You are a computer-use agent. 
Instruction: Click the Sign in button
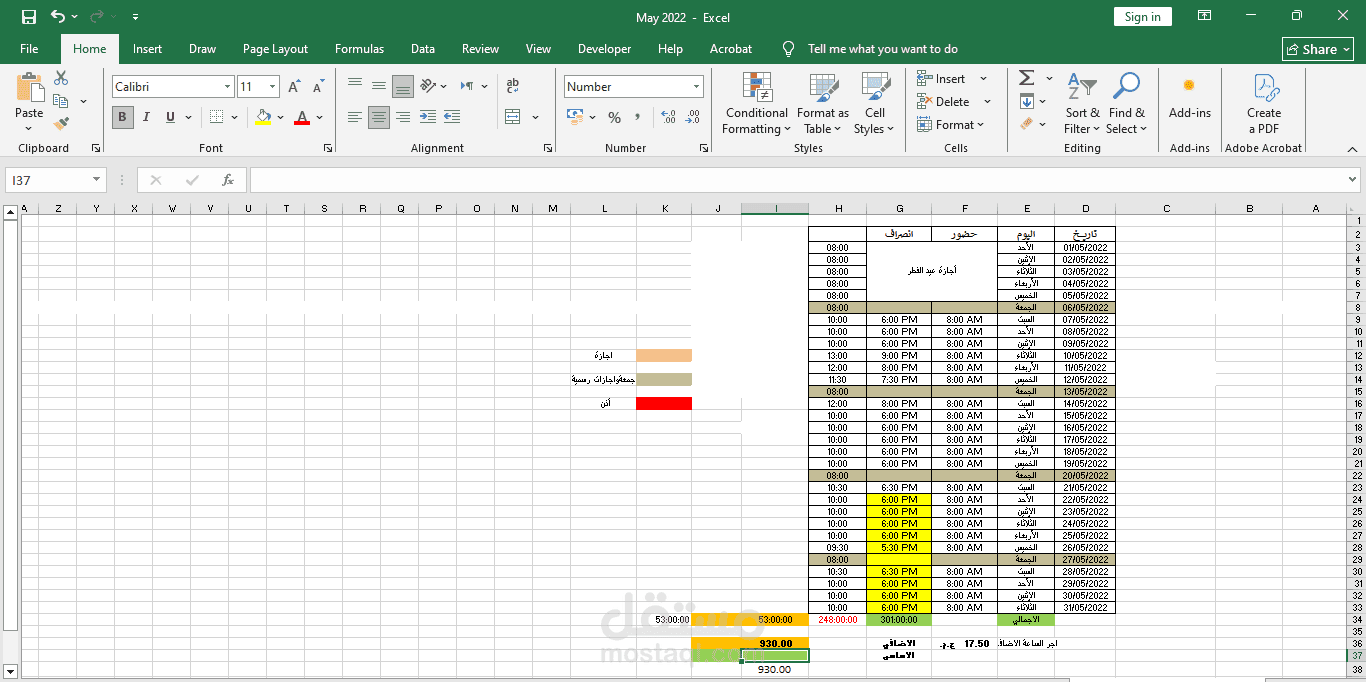click(x=1142, y=17)
